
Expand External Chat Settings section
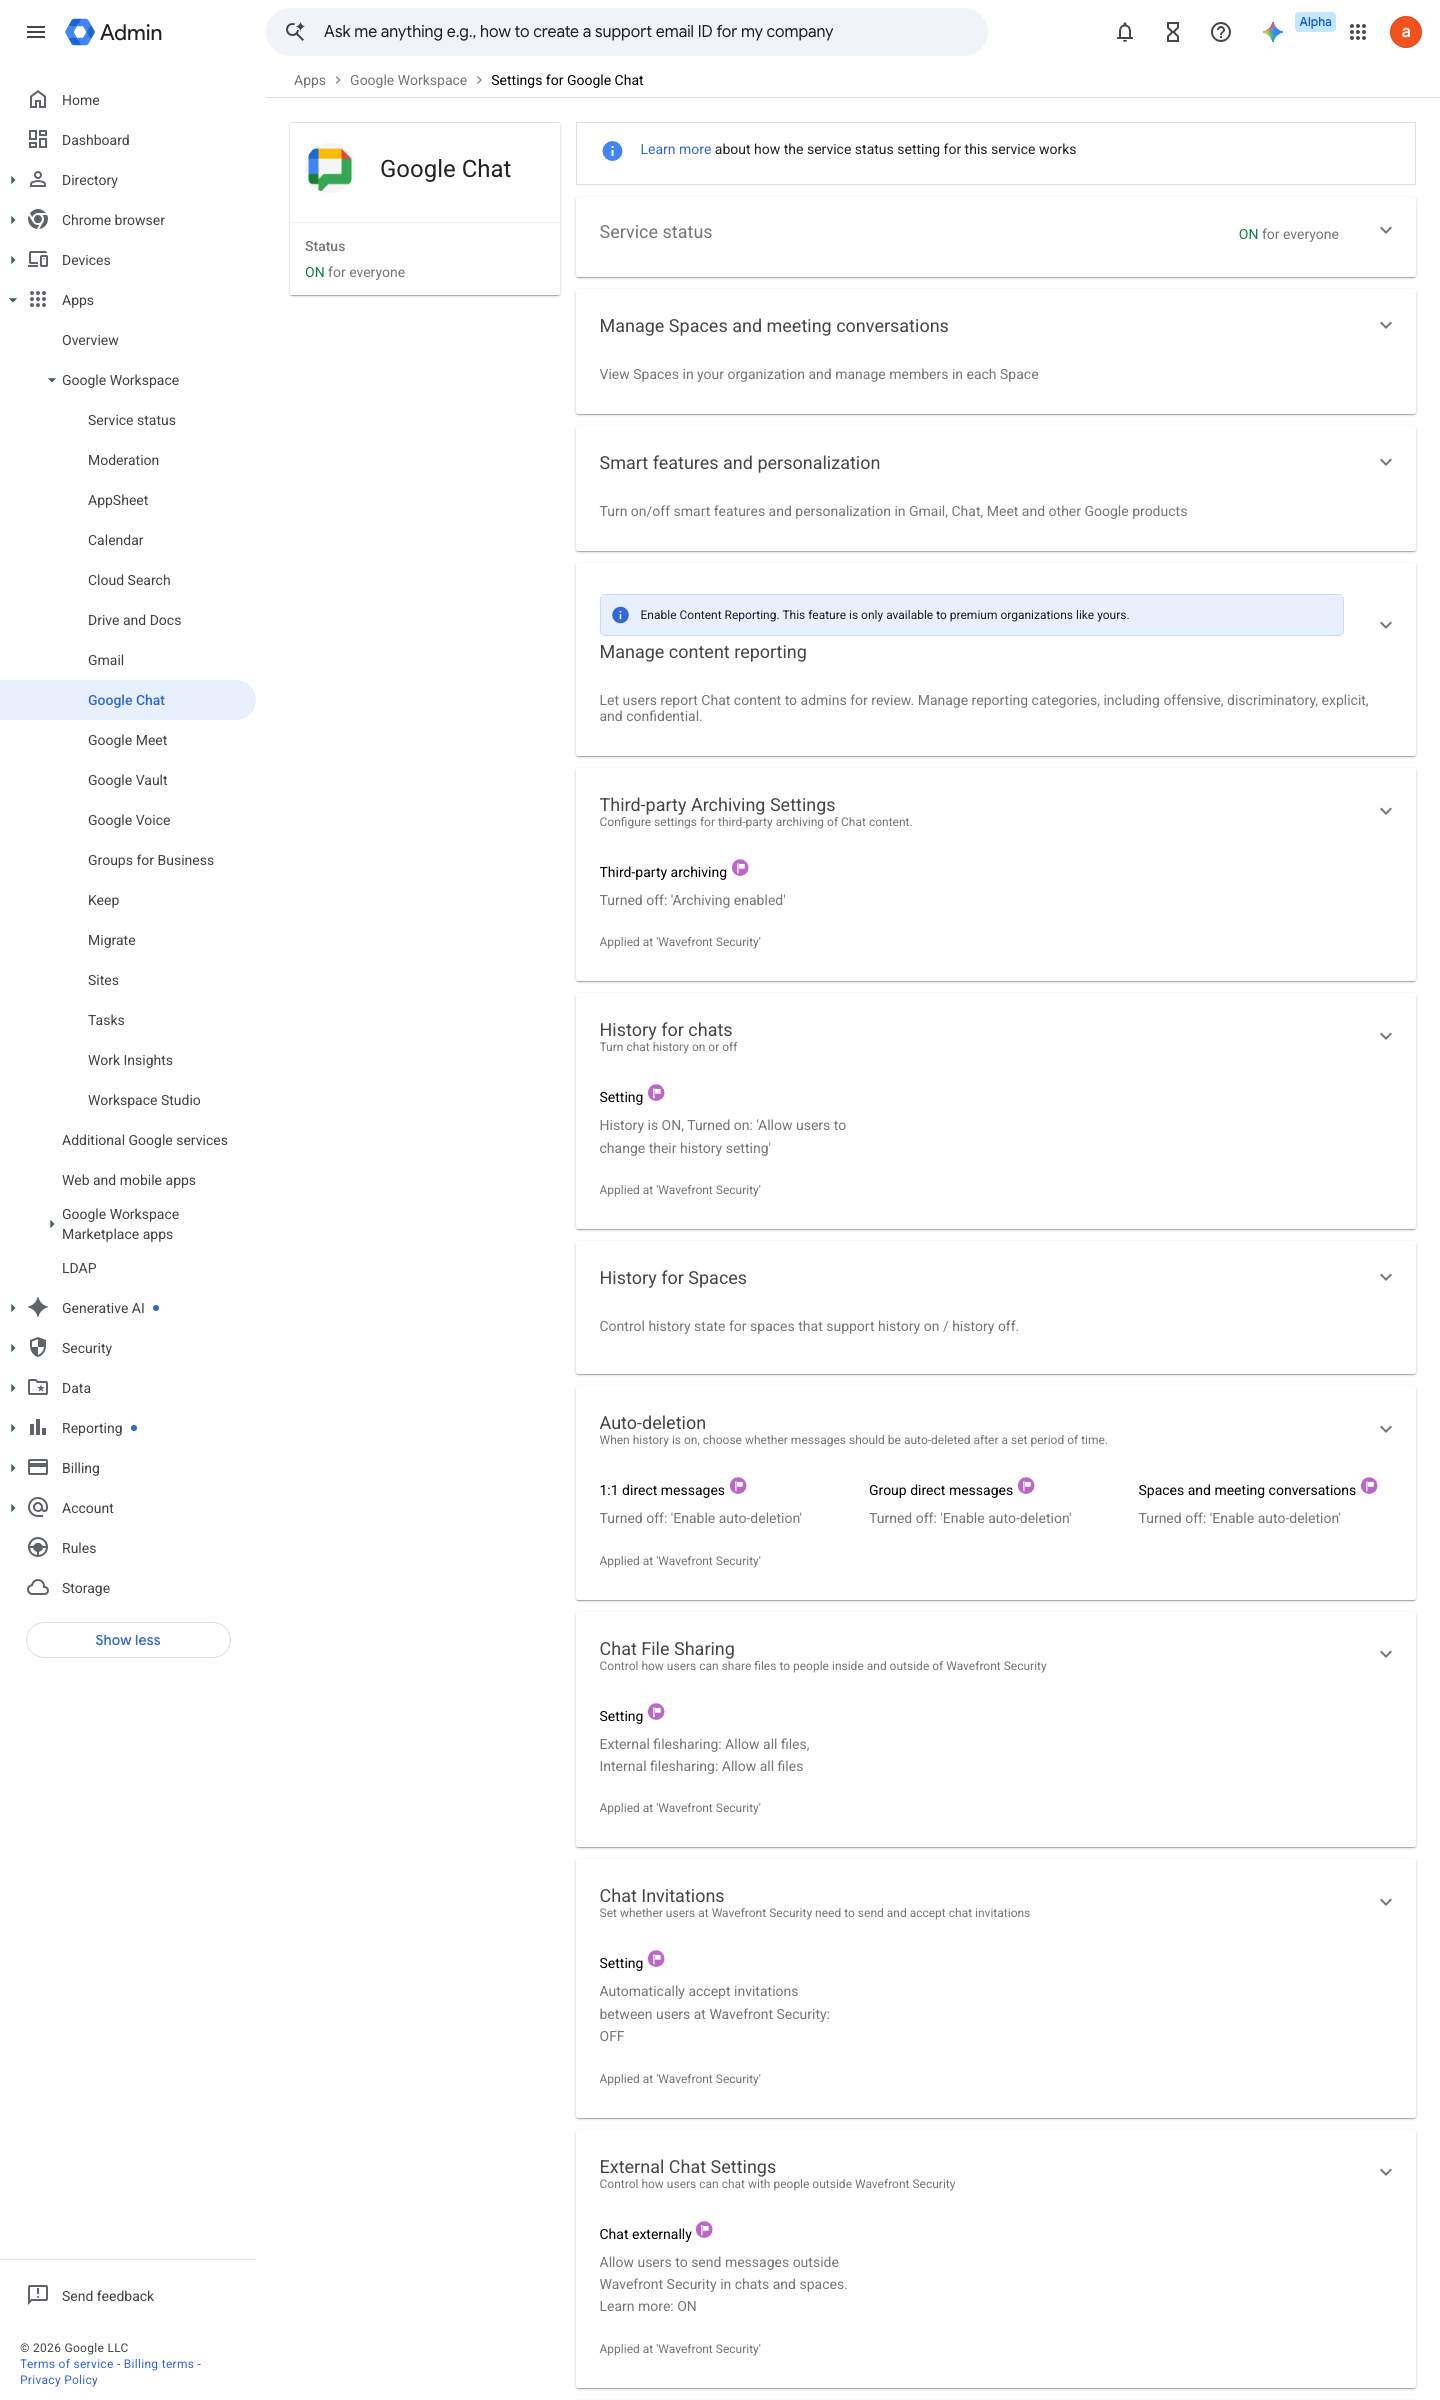pos(1386,2173)
